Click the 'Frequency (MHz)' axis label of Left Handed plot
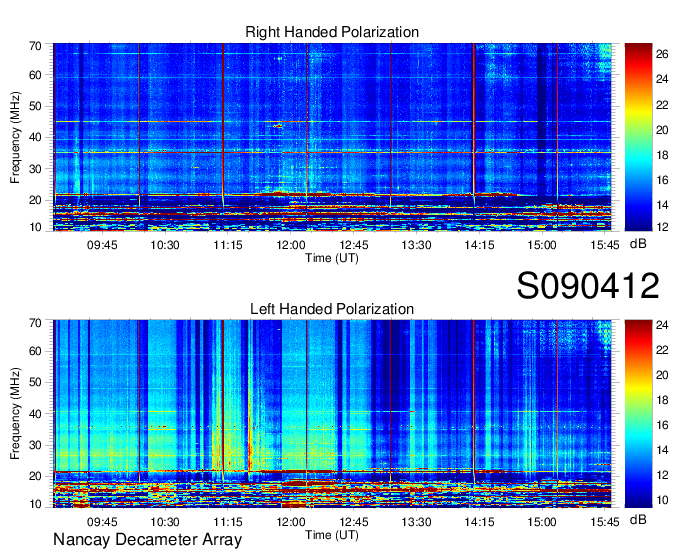Screen dimensions: 680x552 pos(15,414)
